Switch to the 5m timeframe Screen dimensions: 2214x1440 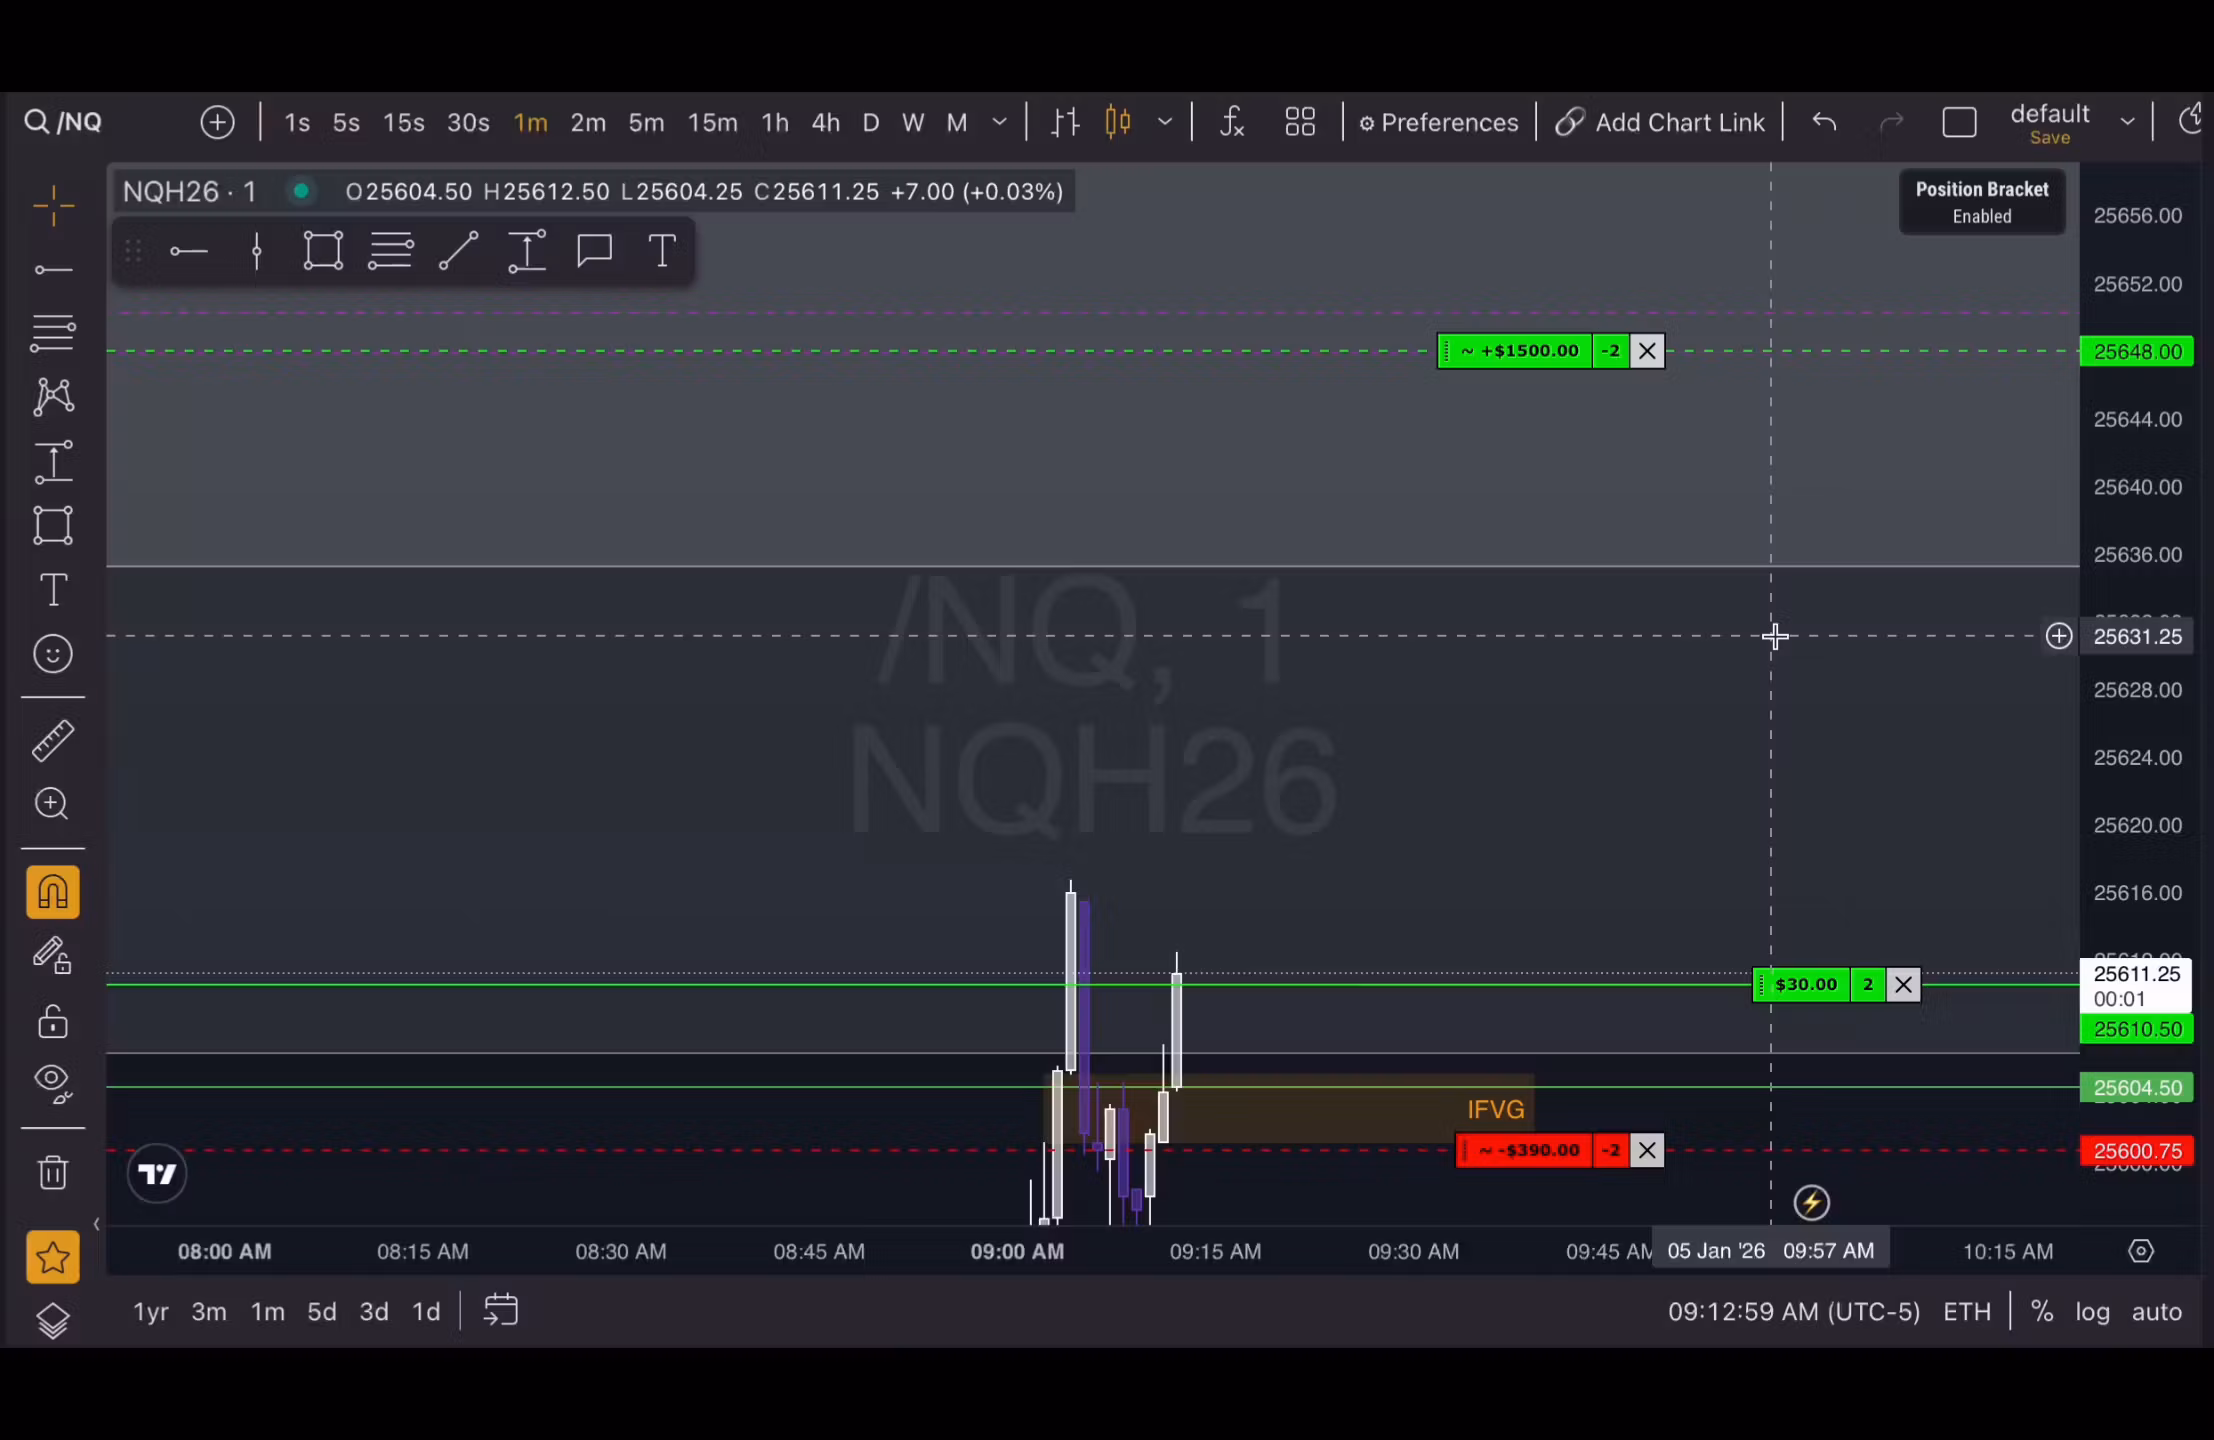coord(646,122)
